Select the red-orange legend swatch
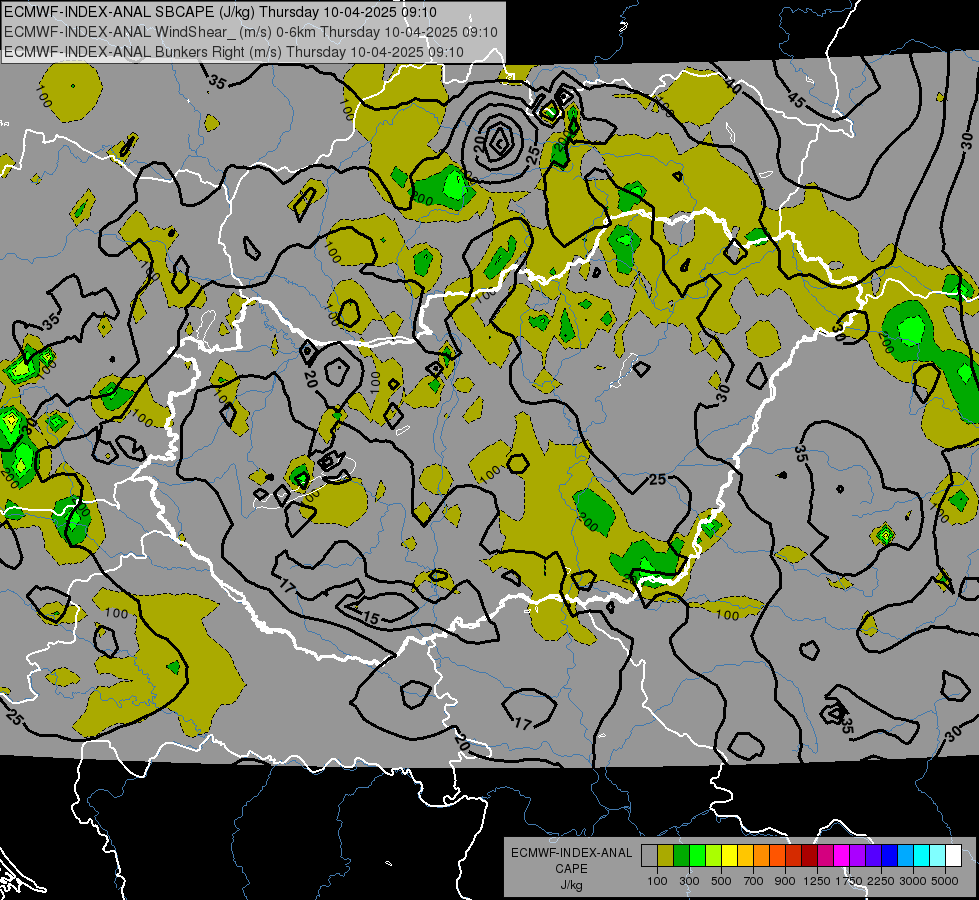This screenshot has width=979, height=900. 777,856
